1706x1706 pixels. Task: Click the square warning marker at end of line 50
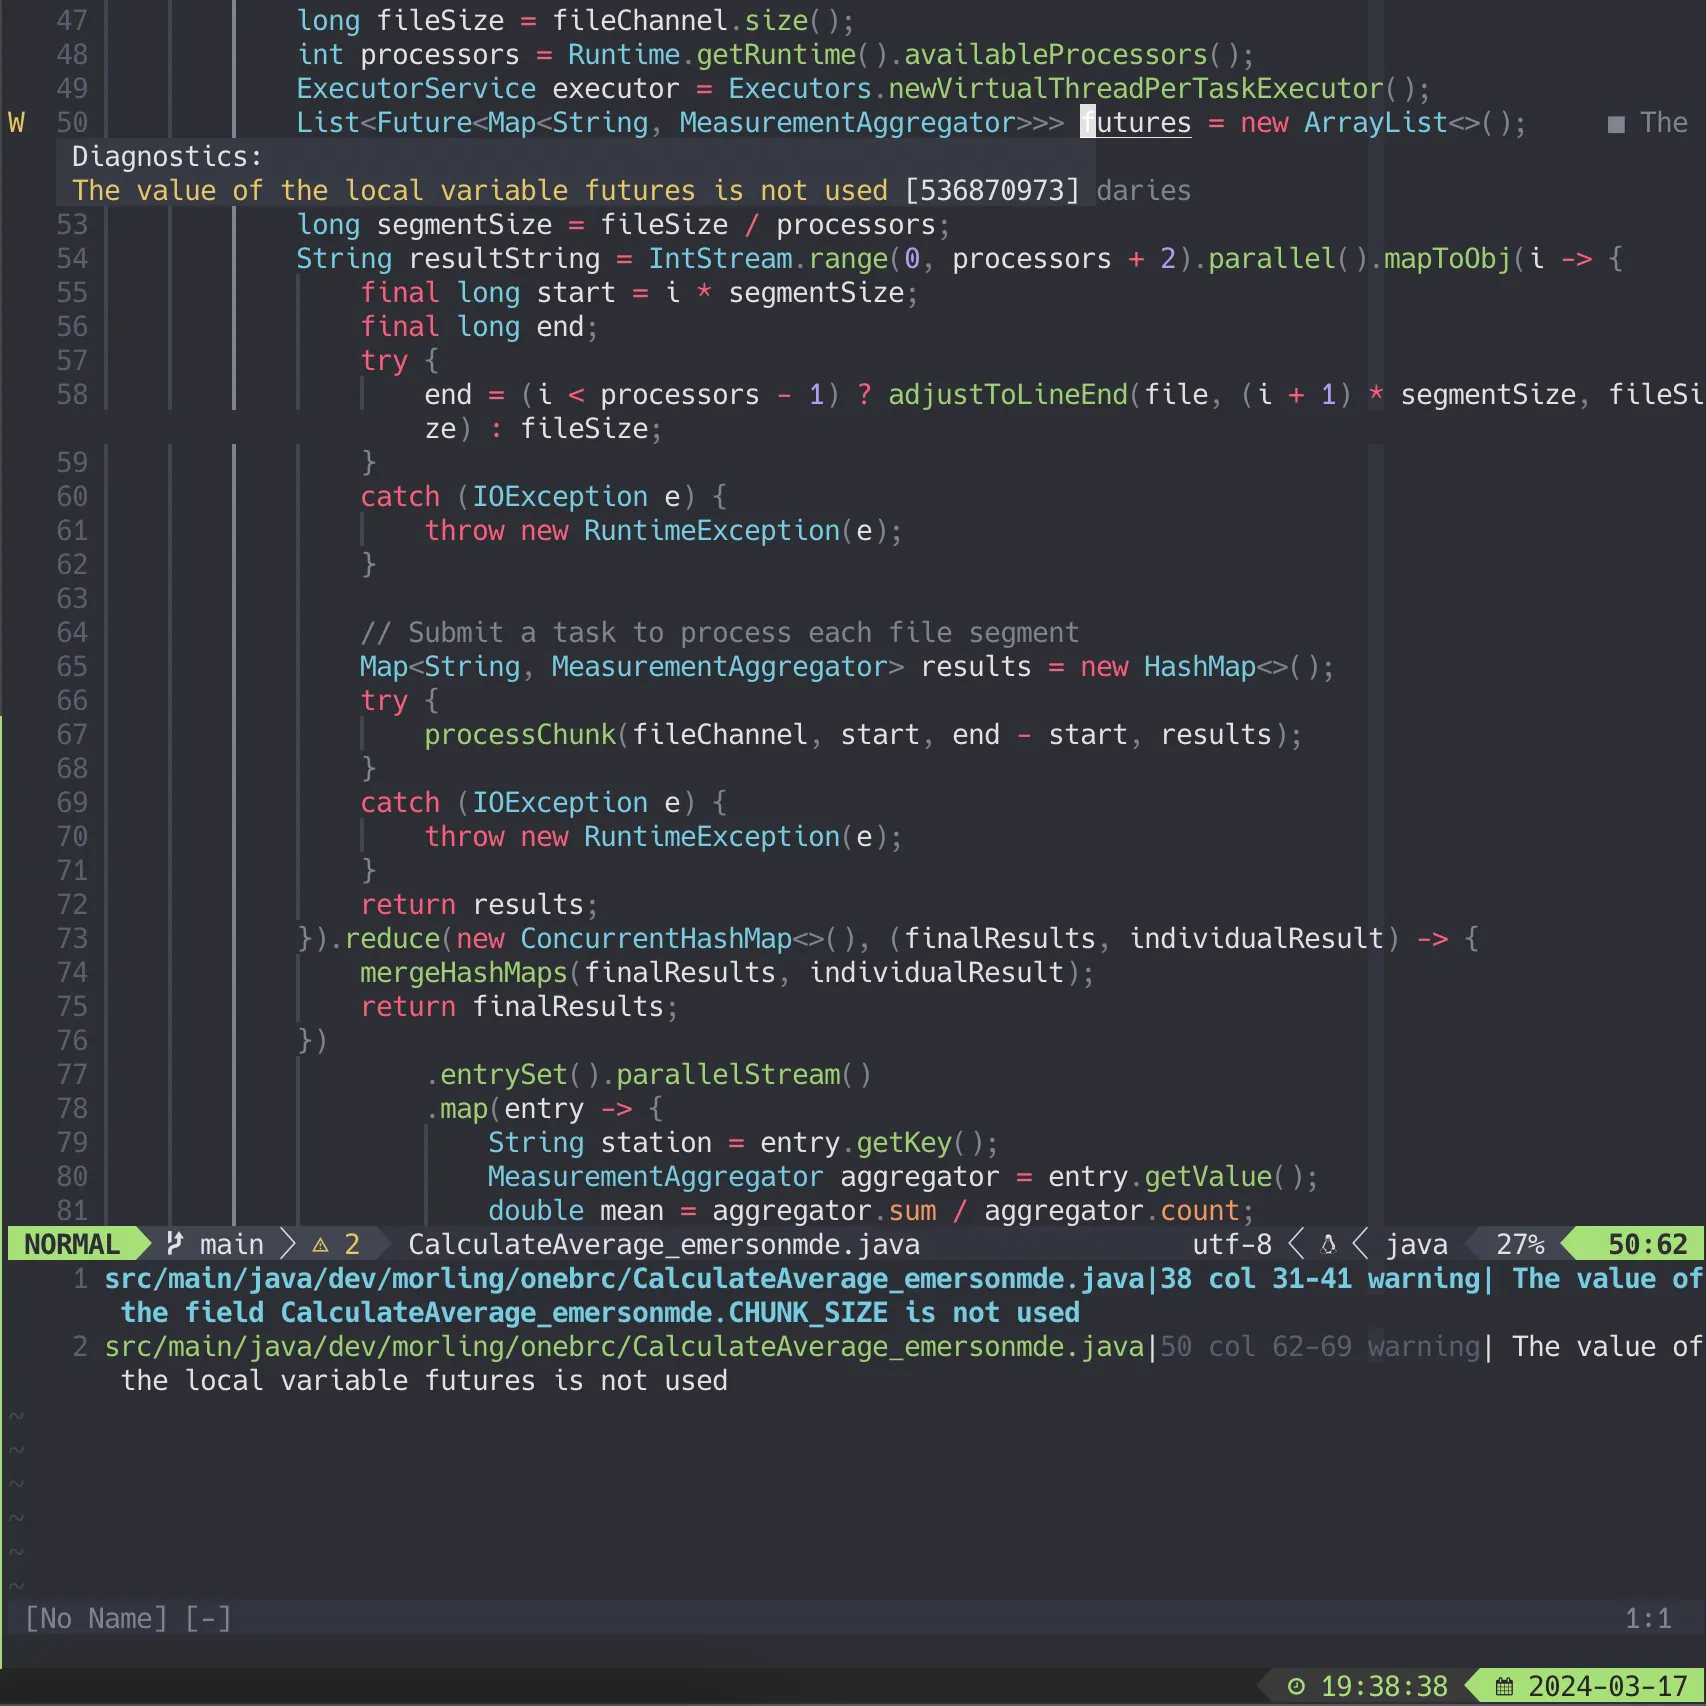tap(1616, 122)
